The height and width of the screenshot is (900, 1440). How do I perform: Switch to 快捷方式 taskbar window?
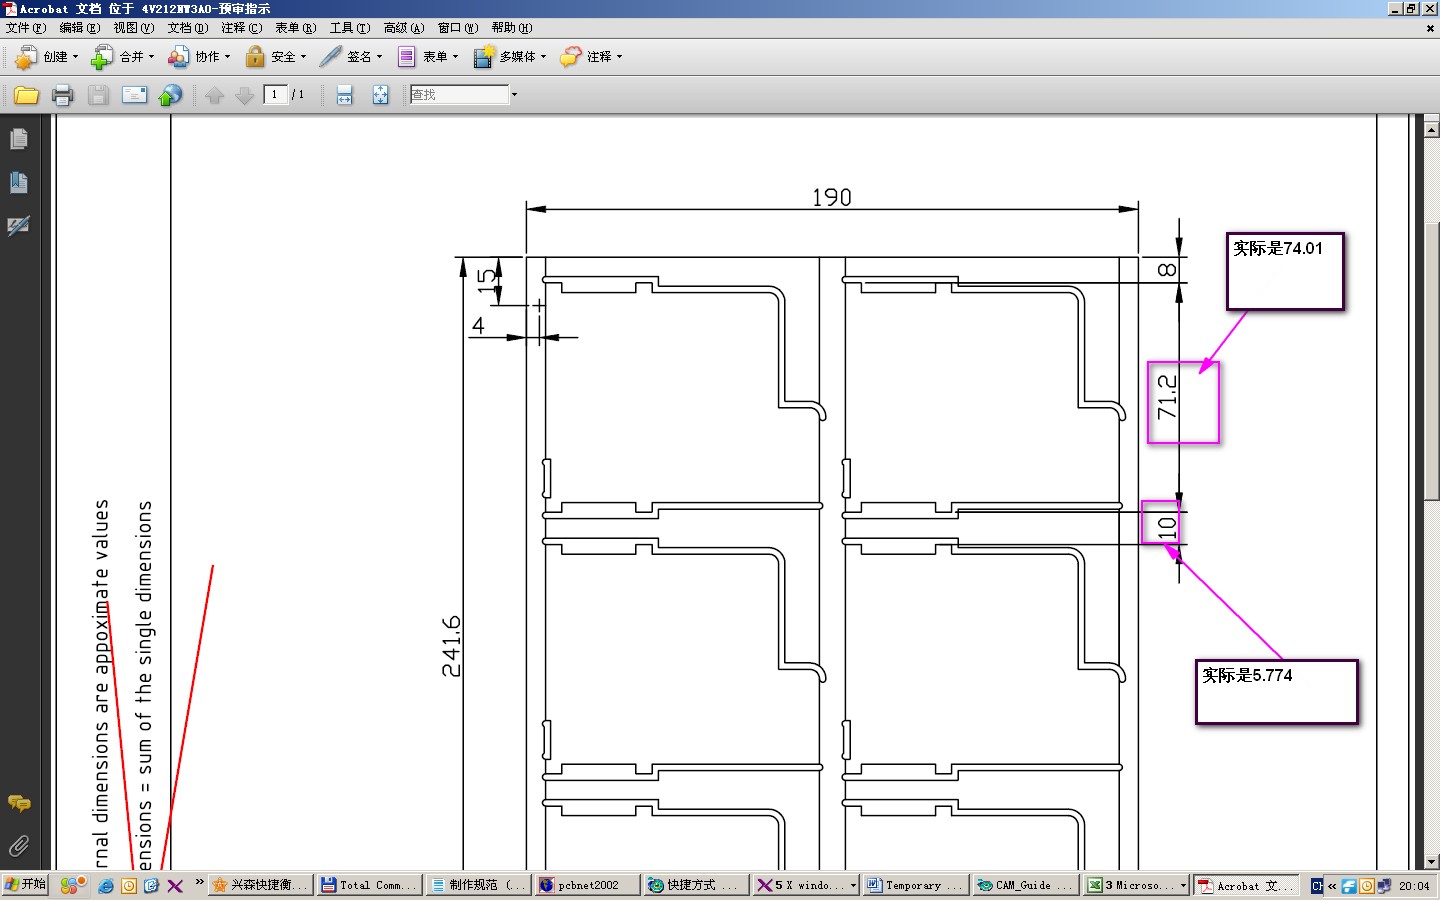696,885
